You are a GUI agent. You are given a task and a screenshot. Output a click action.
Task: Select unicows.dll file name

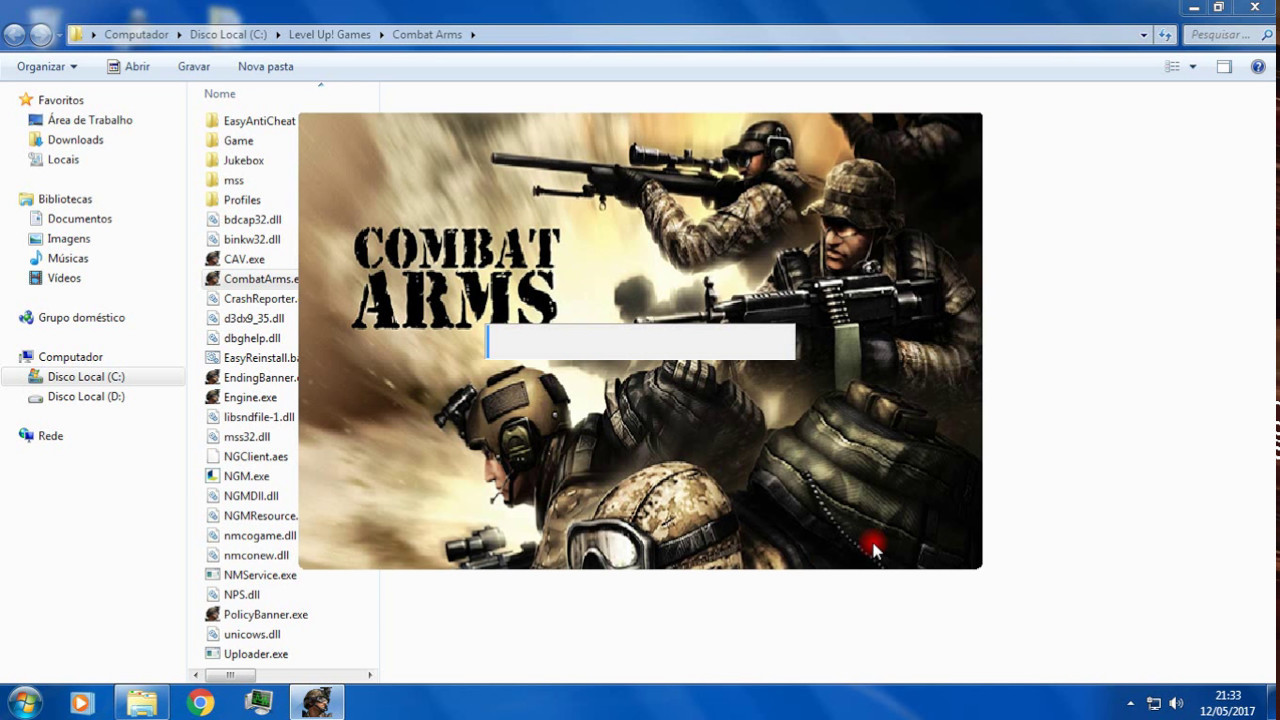pyautogui.click(x=252, y=635)
